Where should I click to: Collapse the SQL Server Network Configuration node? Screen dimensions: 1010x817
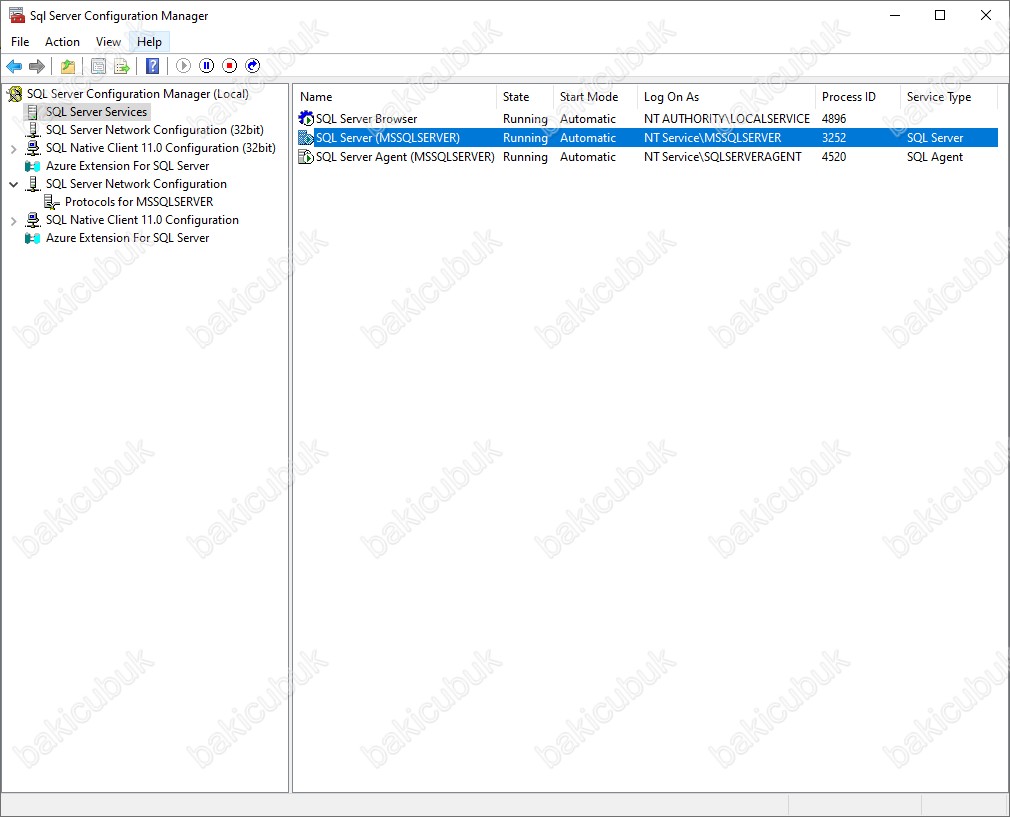point(13,184)
